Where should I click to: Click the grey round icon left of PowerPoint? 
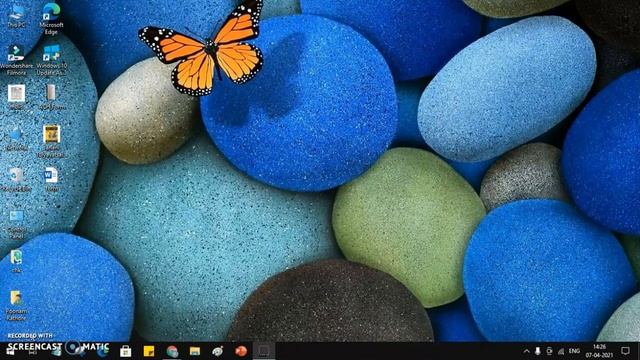[x=218, y=351]
